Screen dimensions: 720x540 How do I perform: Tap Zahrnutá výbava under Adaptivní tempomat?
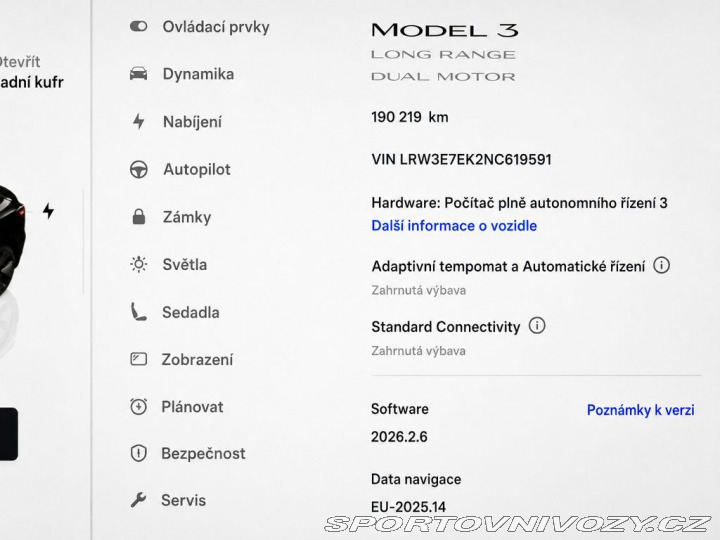[x=418, y=290]
